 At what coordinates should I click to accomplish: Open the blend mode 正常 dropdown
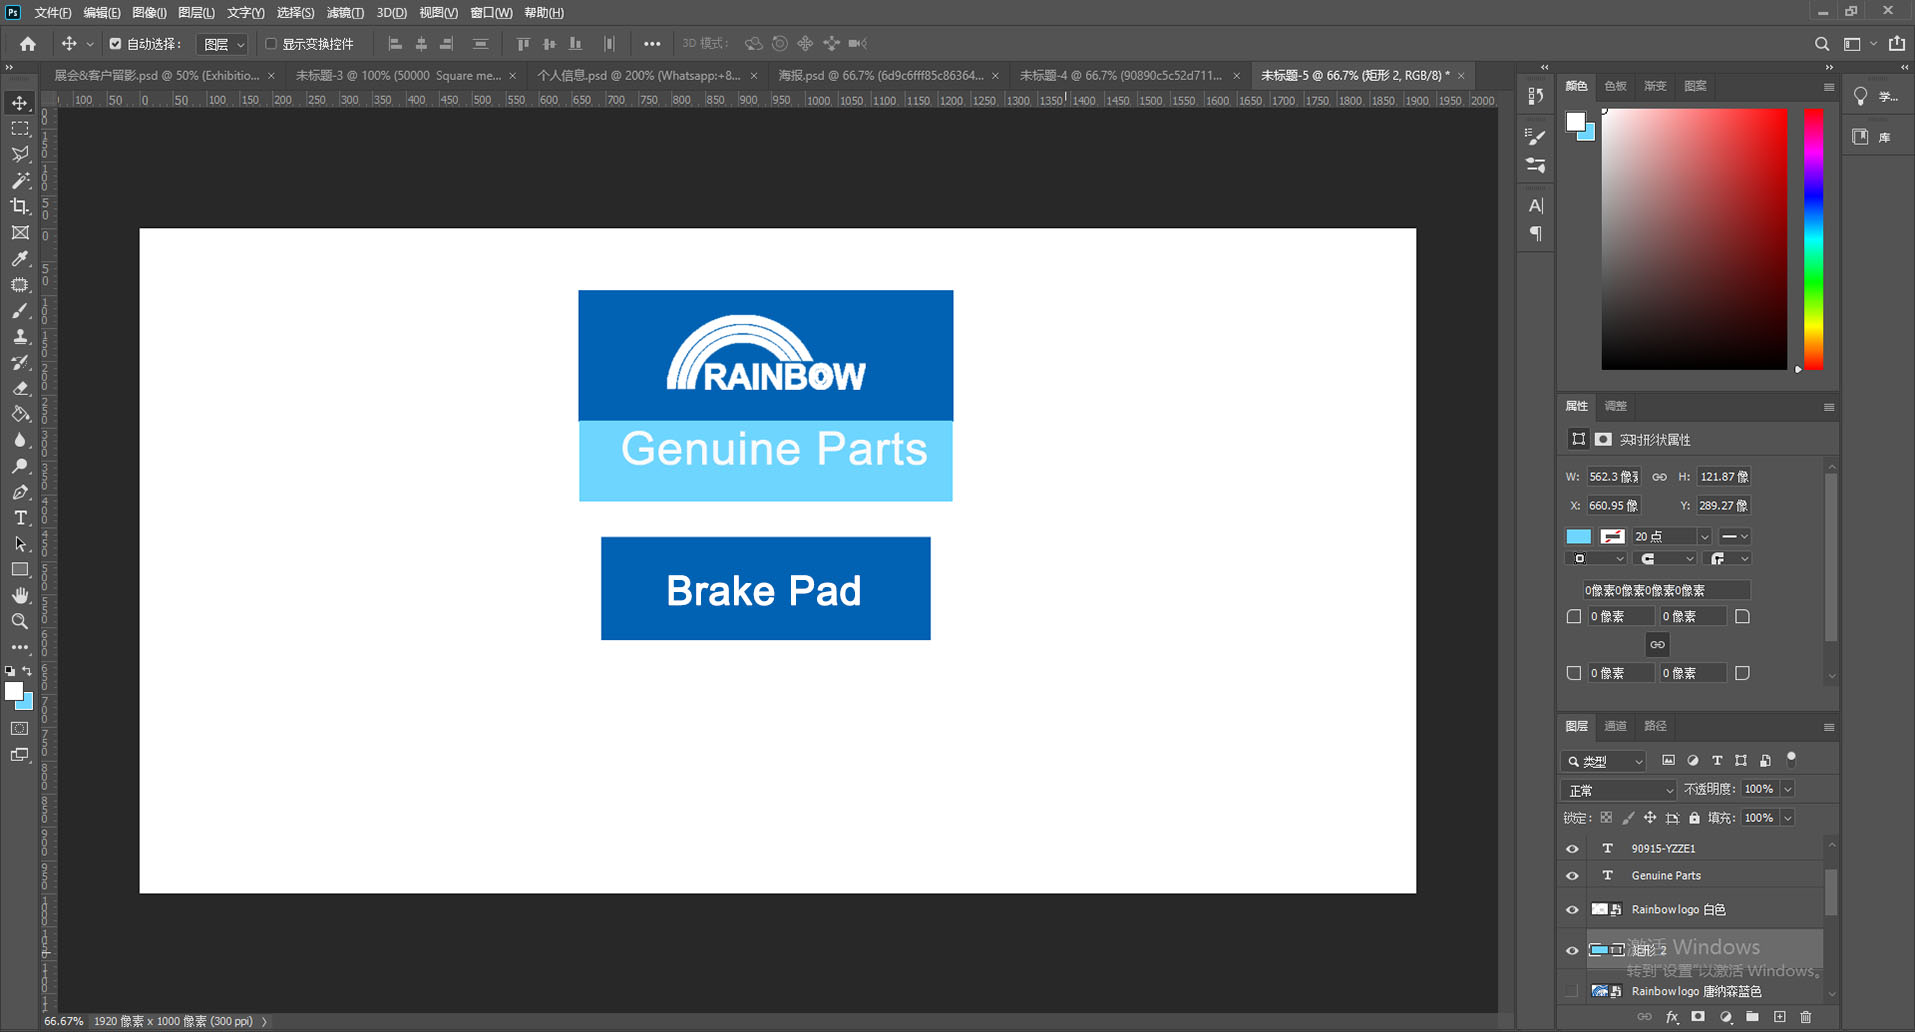(x=1619, y=791)
